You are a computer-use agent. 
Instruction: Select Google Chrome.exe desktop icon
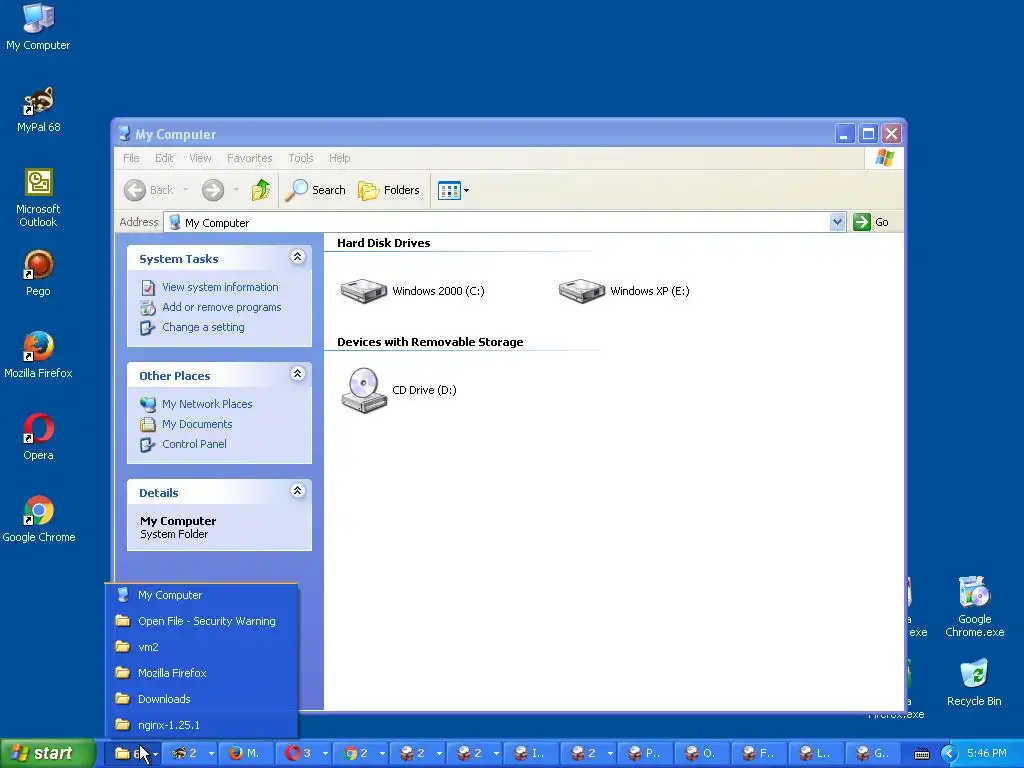point(974,607)
